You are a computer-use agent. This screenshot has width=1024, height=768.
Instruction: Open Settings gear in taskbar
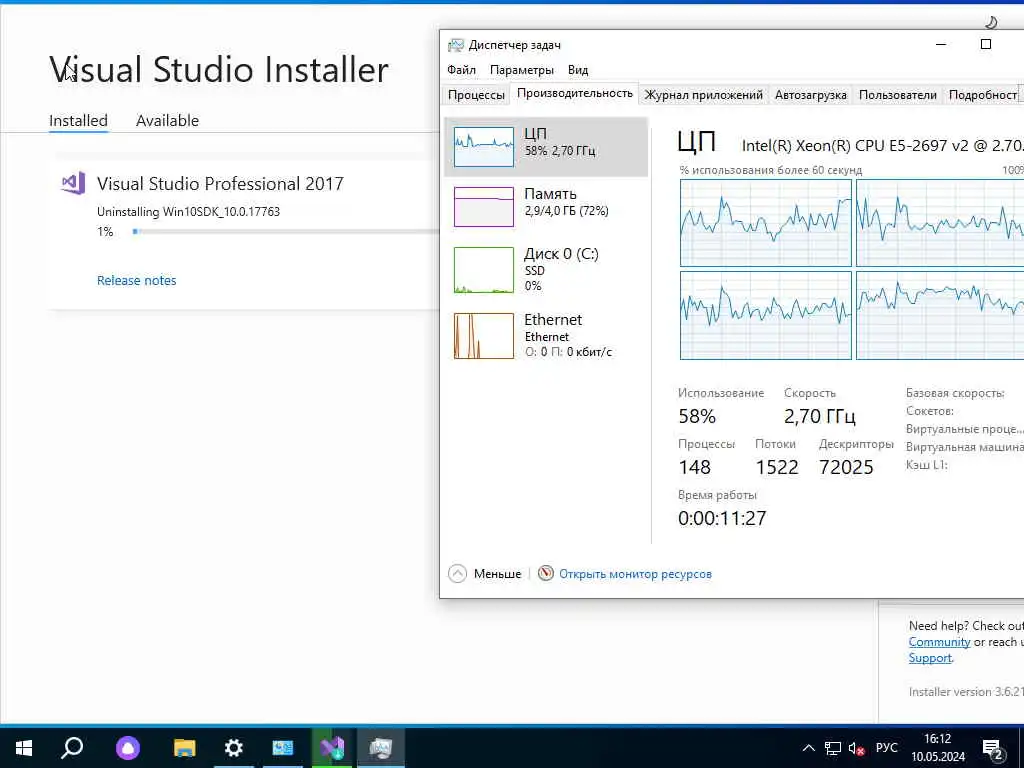(x=234, y=748)
